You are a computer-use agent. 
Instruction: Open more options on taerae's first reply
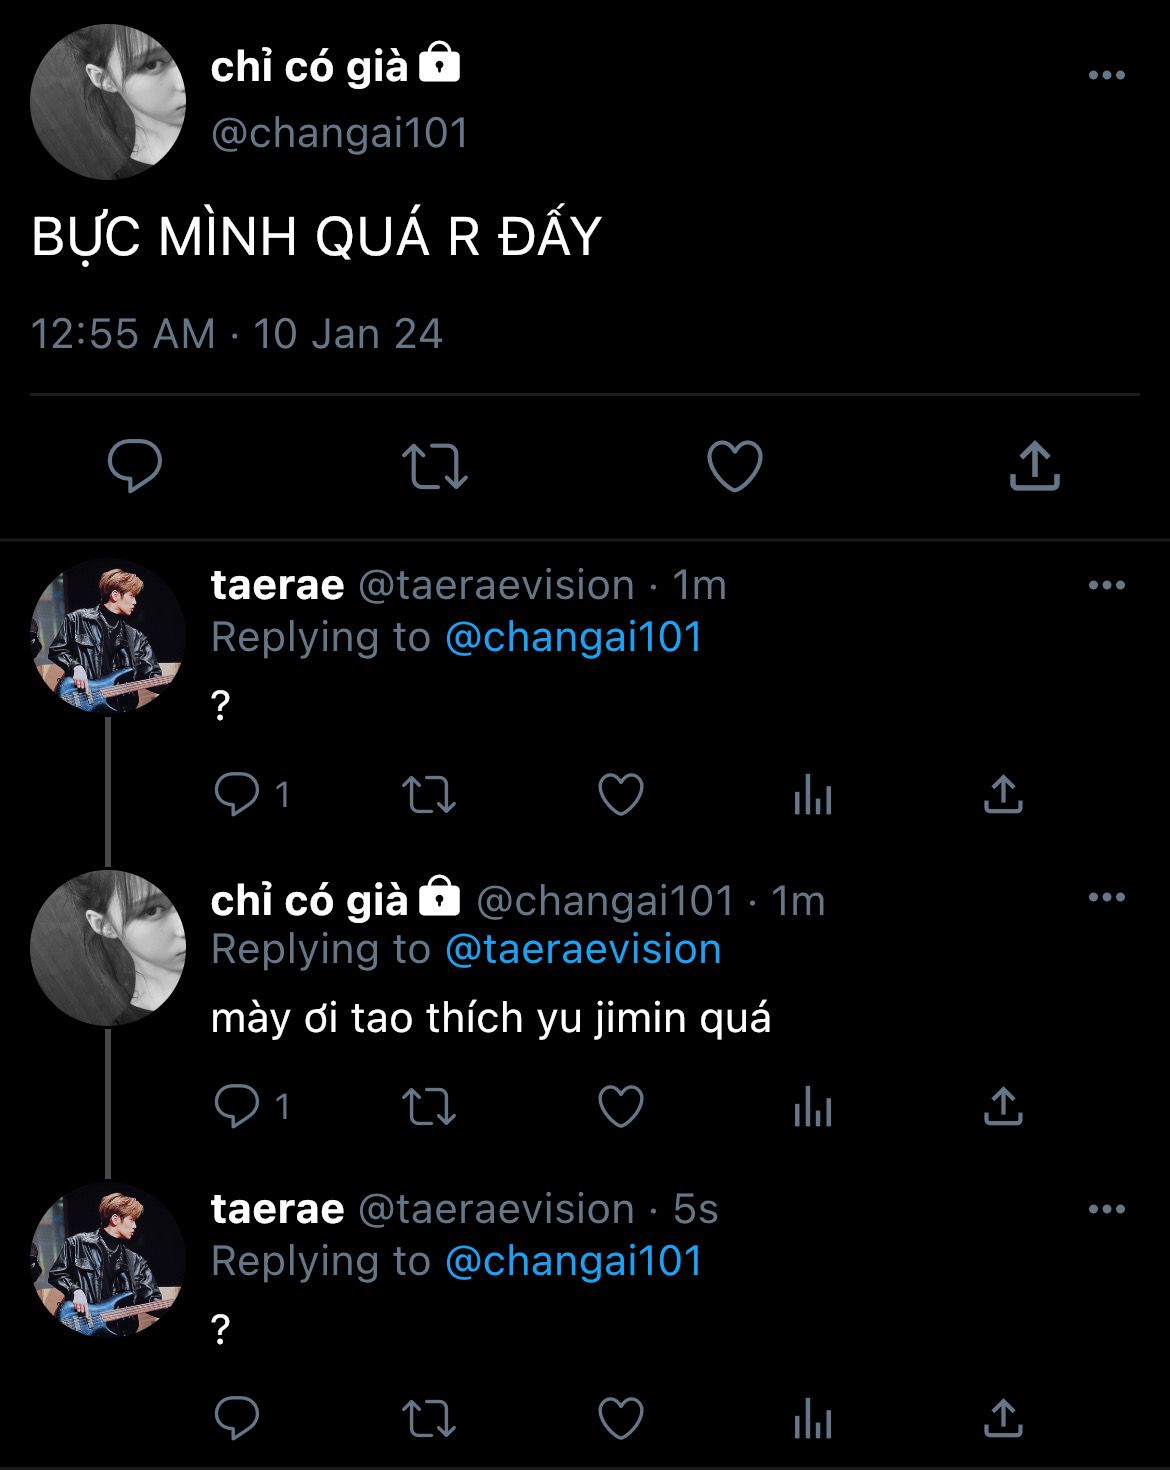[x=1106, y=585]
